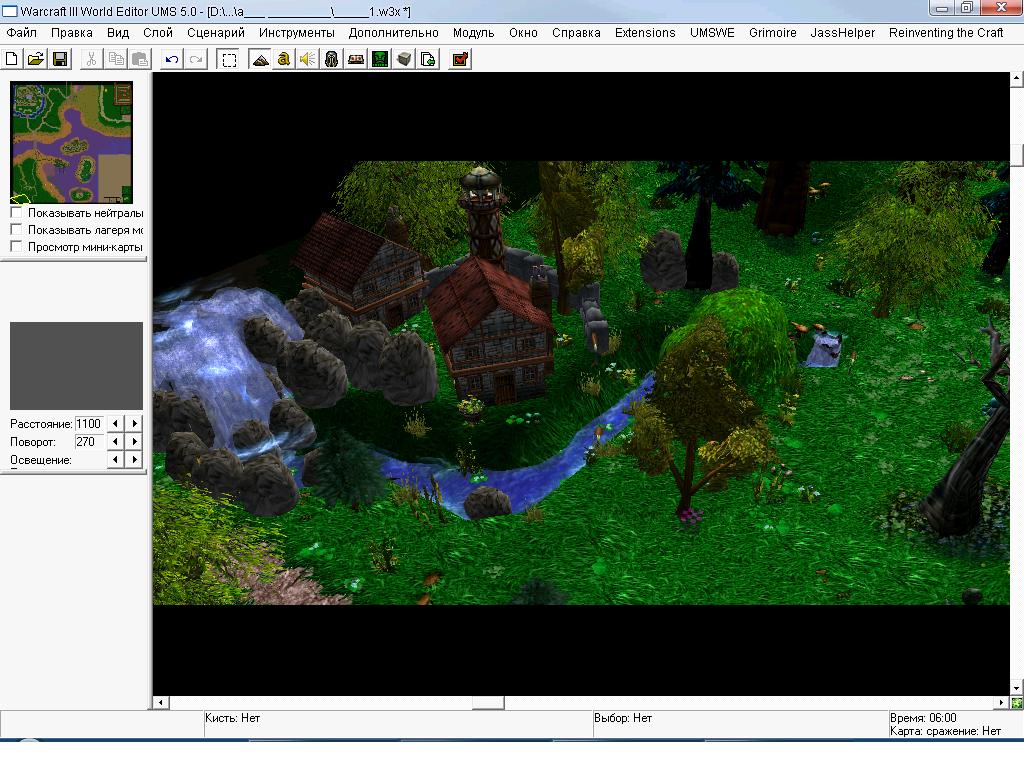Decrease Расстояние with left arrow
The height and width of the screenshot is (768, 1024).
[116, 423]
